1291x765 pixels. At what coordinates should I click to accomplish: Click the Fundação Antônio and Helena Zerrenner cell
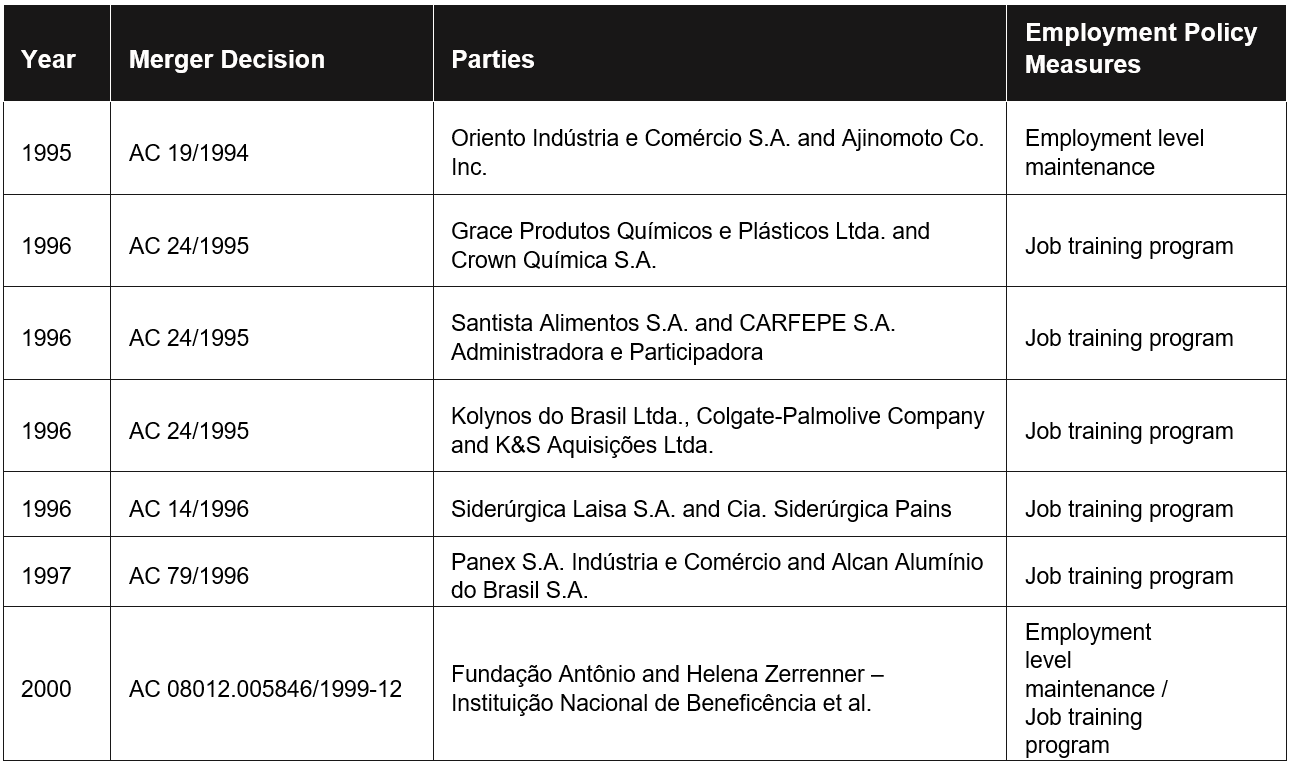tap(720, 684)
